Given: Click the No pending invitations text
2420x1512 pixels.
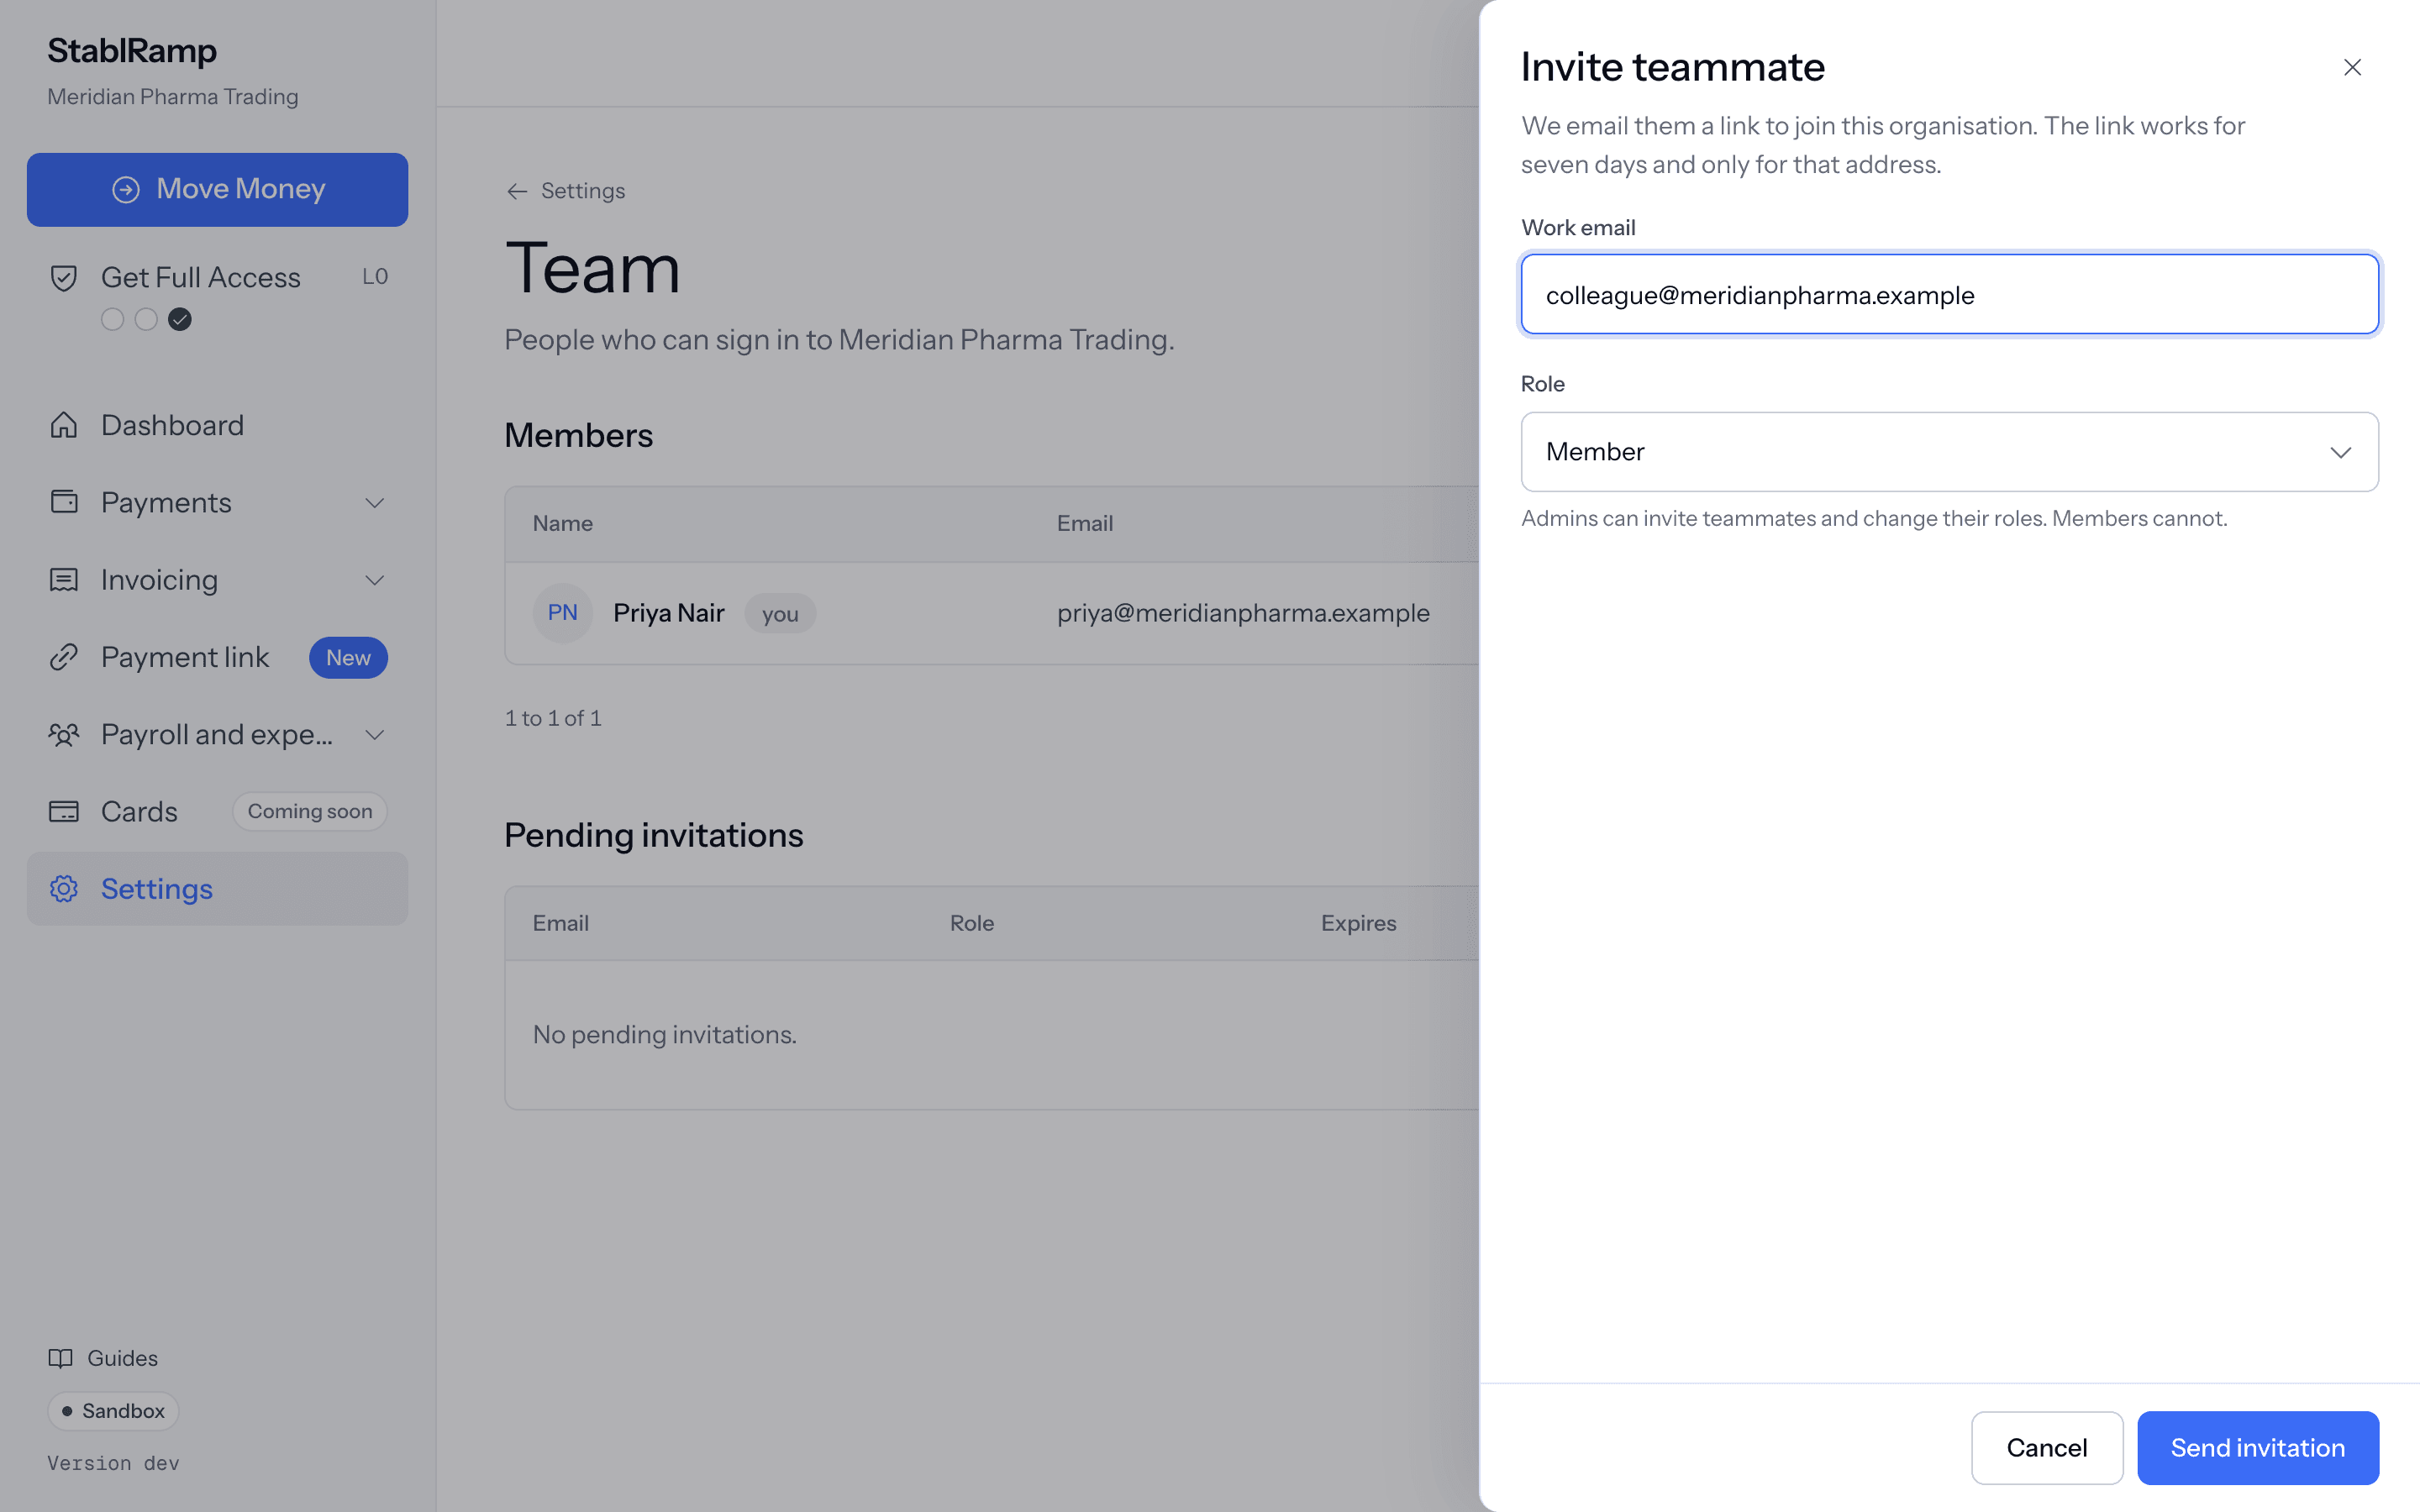Looking at the screenshot, I should pos(665,1035).
